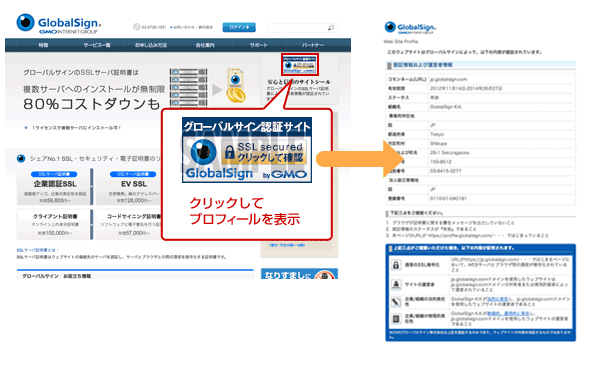Screen dimensions: 600x365
Task: Click the SSLサーバ証明書とは link
Action: point(37,250)
